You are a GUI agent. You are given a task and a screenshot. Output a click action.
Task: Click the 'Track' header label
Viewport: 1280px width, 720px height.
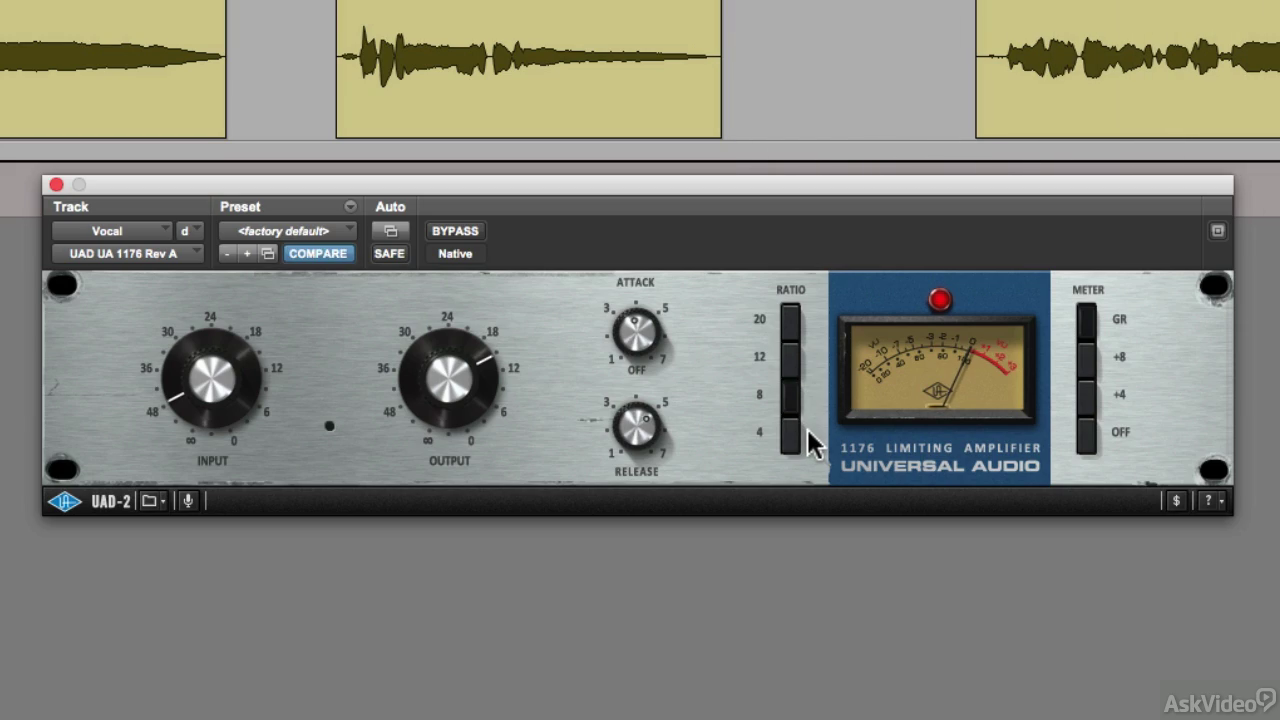(x=71, y=207)
